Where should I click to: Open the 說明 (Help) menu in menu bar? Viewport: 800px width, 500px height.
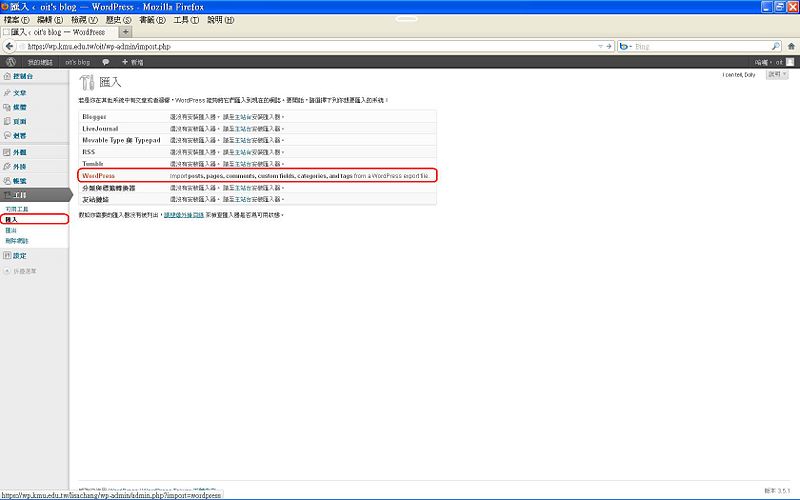tap(220, 20)
